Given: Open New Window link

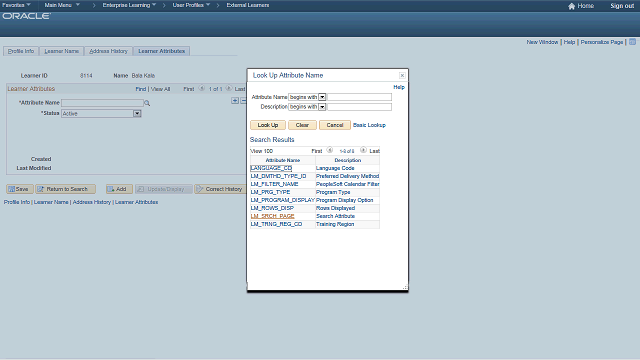Looking at the screenshot, I should pos(542,42).
